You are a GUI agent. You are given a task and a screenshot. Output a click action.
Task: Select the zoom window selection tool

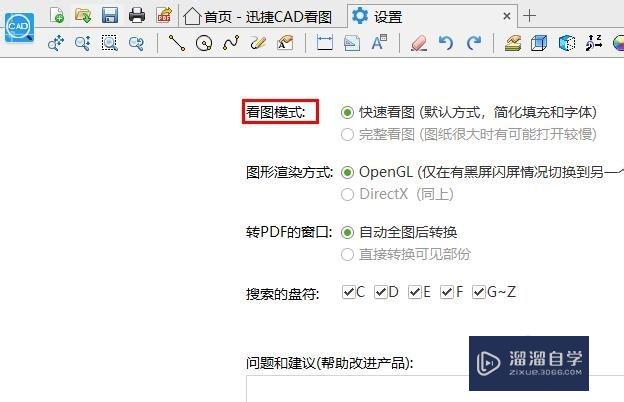pyautogui.click(x=109, y=43)
